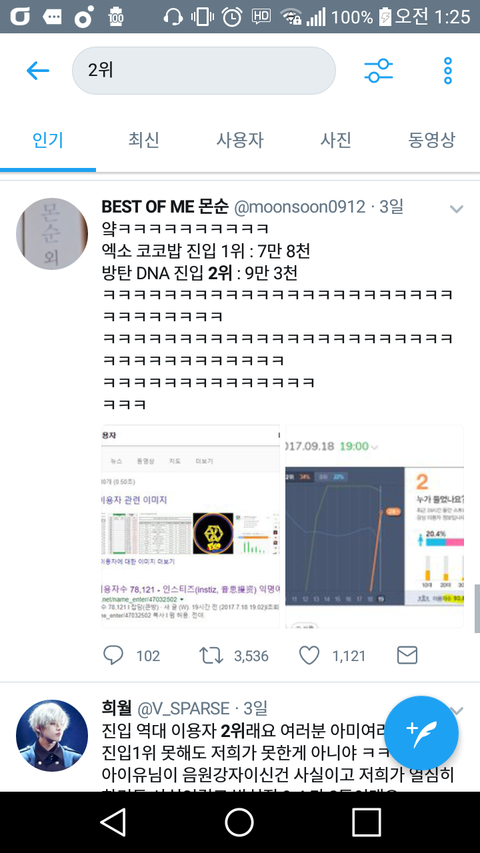Tap the back arrow icon
This screenshot has width=480, height=853.
coord(38,71)
